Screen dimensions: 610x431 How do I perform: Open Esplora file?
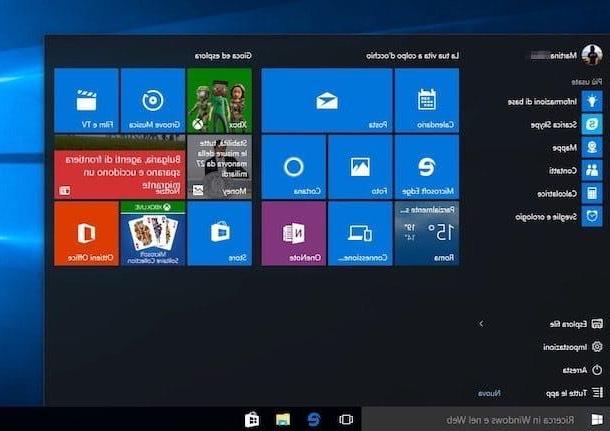tap(576, 324)
